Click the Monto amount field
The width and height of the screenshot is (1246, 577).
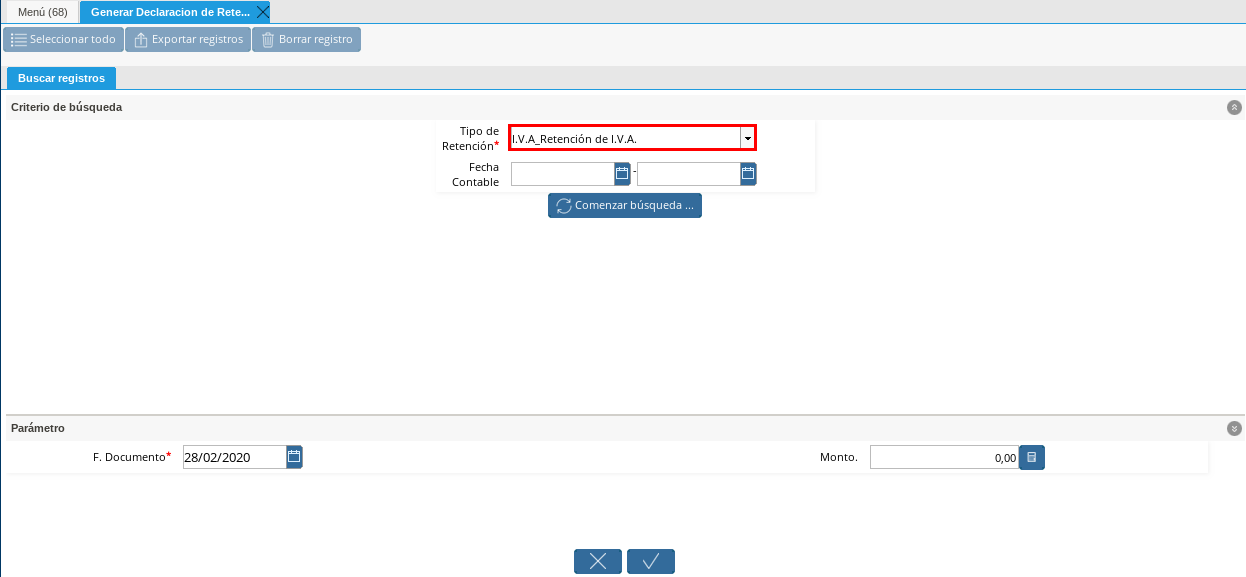[944, 457]
